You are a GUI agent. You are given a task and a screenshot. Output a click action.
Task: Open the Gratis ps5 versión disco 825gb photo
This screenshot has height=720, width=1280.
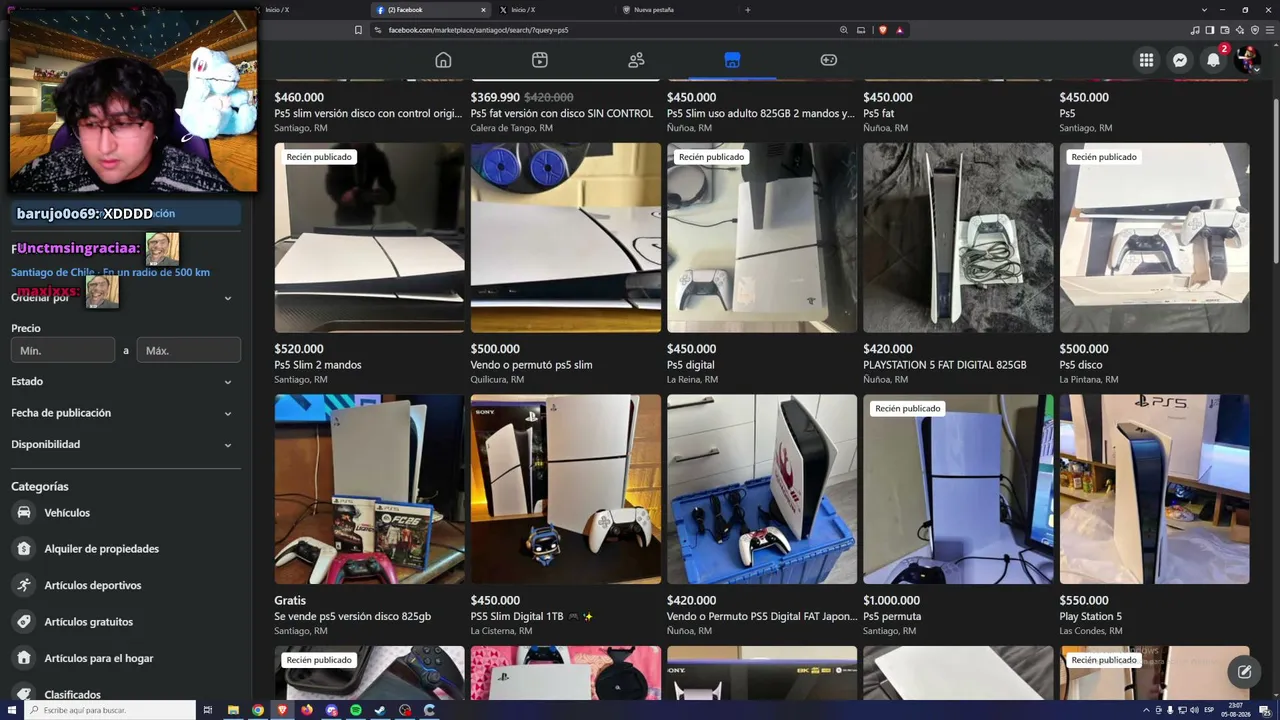tap(369, 489)
